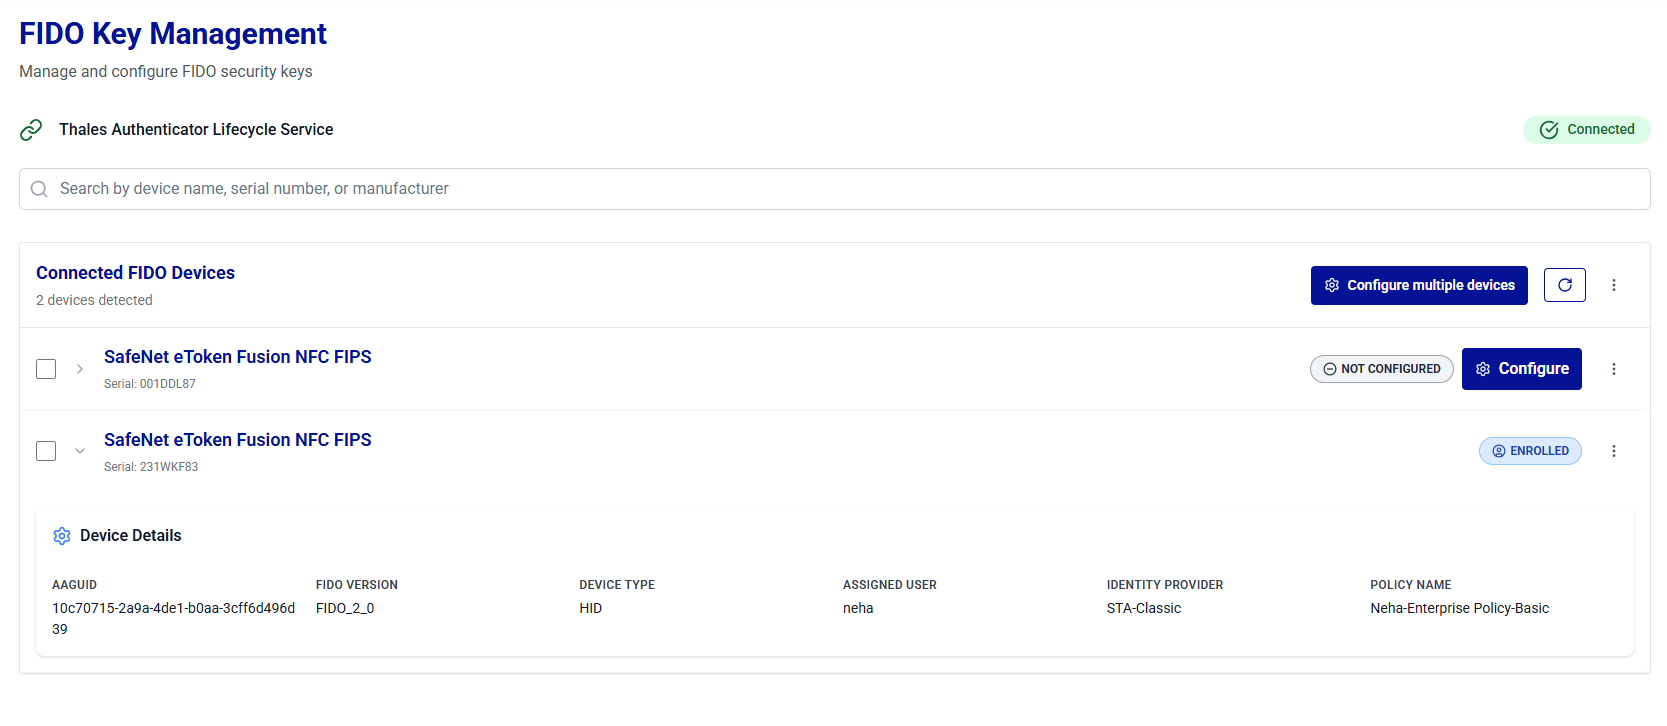
Task: Select the checkbox for device serial 231WKF83
Action: pyautogui.click(x=46, y=451)
